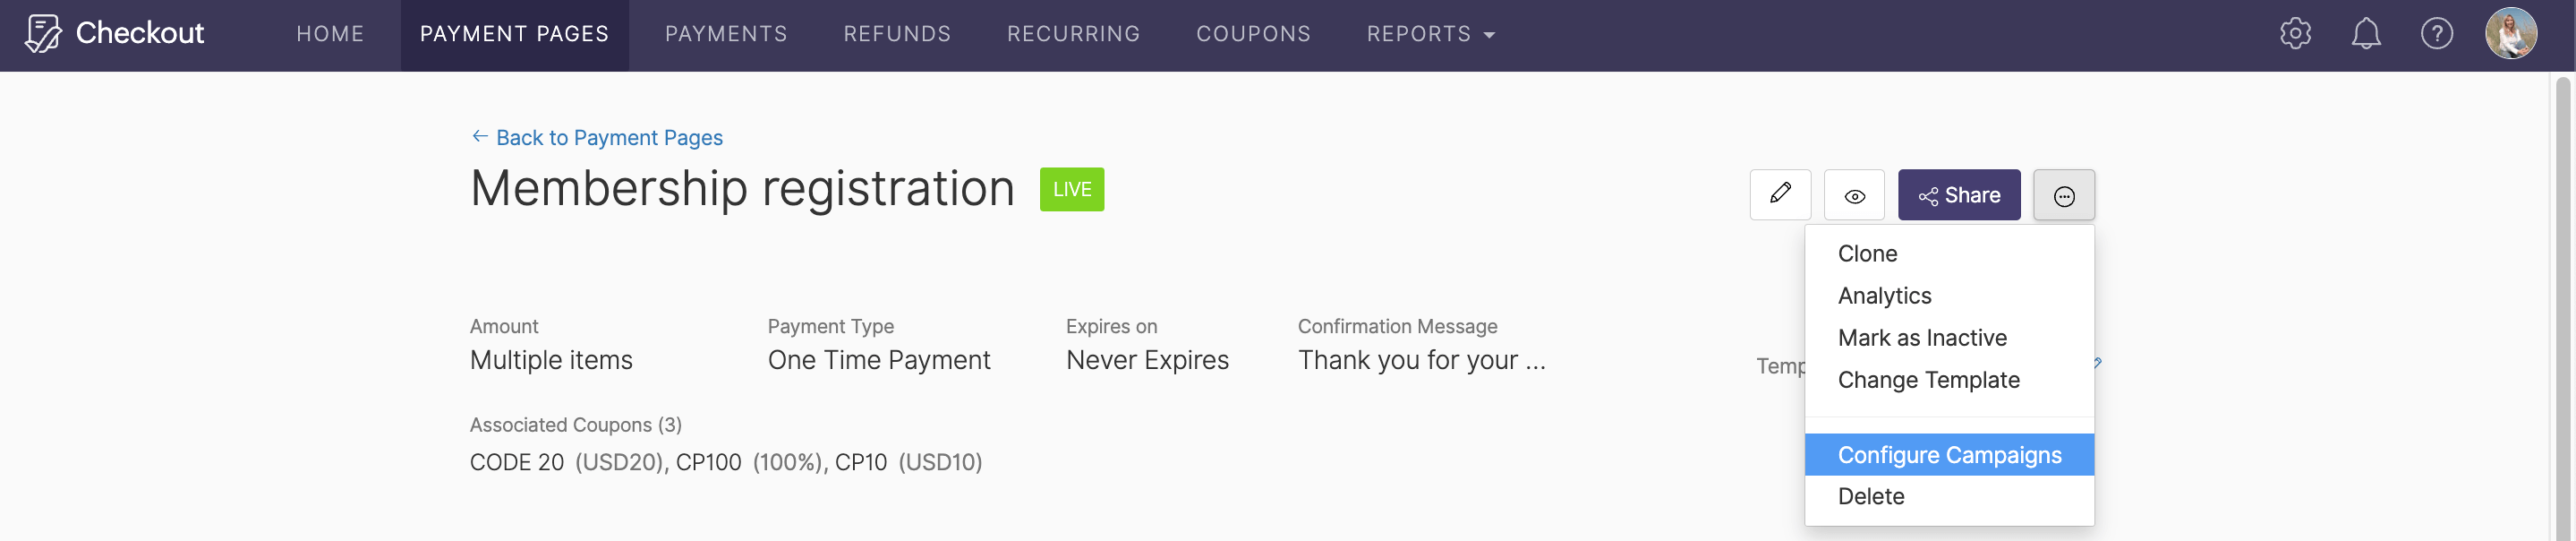2576x541 pixels.
Task: Choose Analytics from the dropdown menu
Action: [1884, 295]
